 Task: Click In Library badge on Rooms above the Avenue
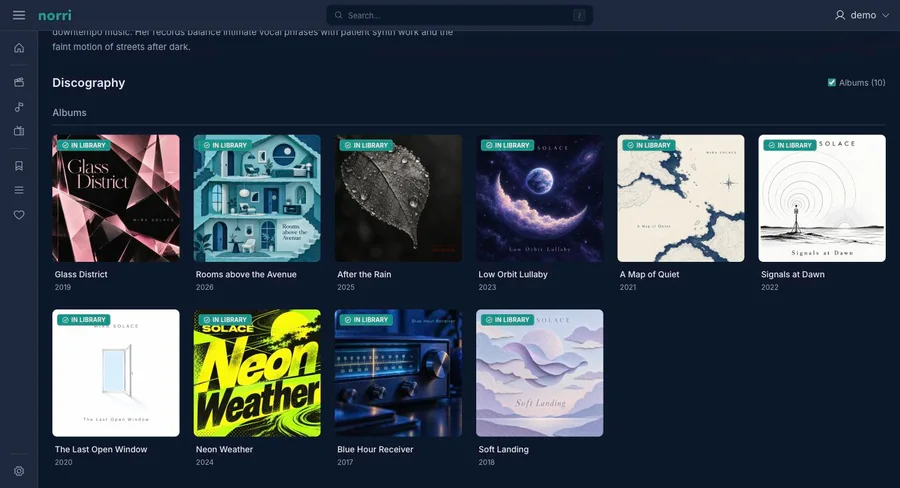[x=225, y=145]
